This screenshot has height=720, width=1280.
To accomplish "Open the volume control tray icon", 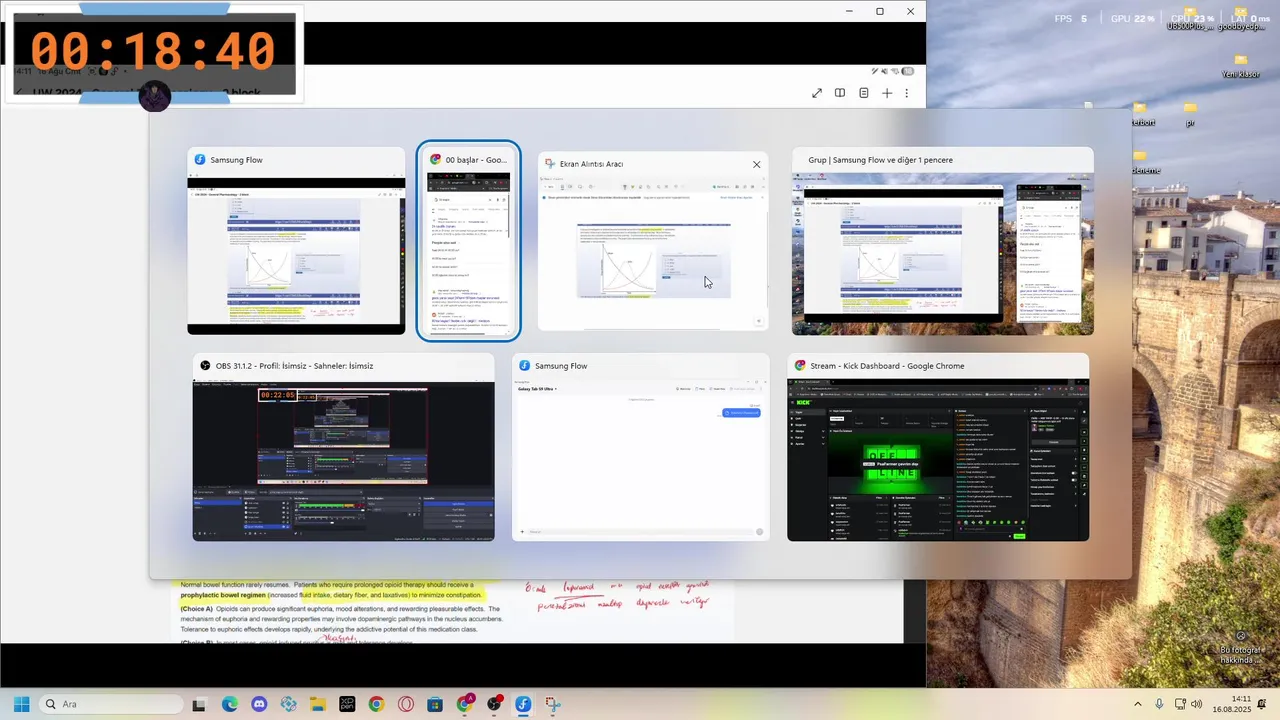I will [x=1197, y=704].
